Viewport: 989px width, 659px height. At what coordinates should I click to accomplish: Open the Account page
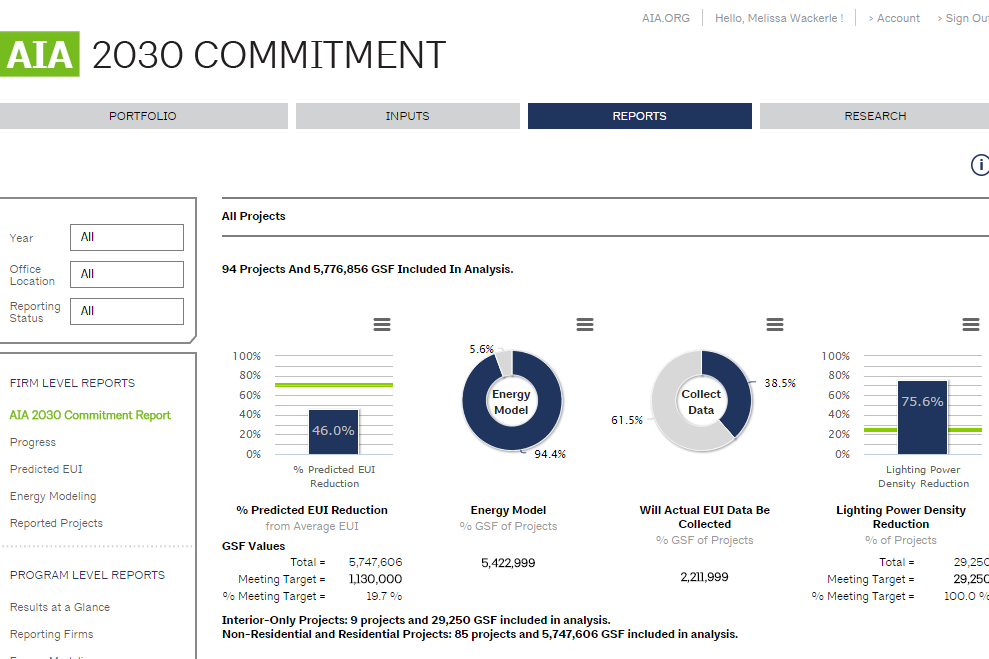pyautogui.click(x=893, y=17)
